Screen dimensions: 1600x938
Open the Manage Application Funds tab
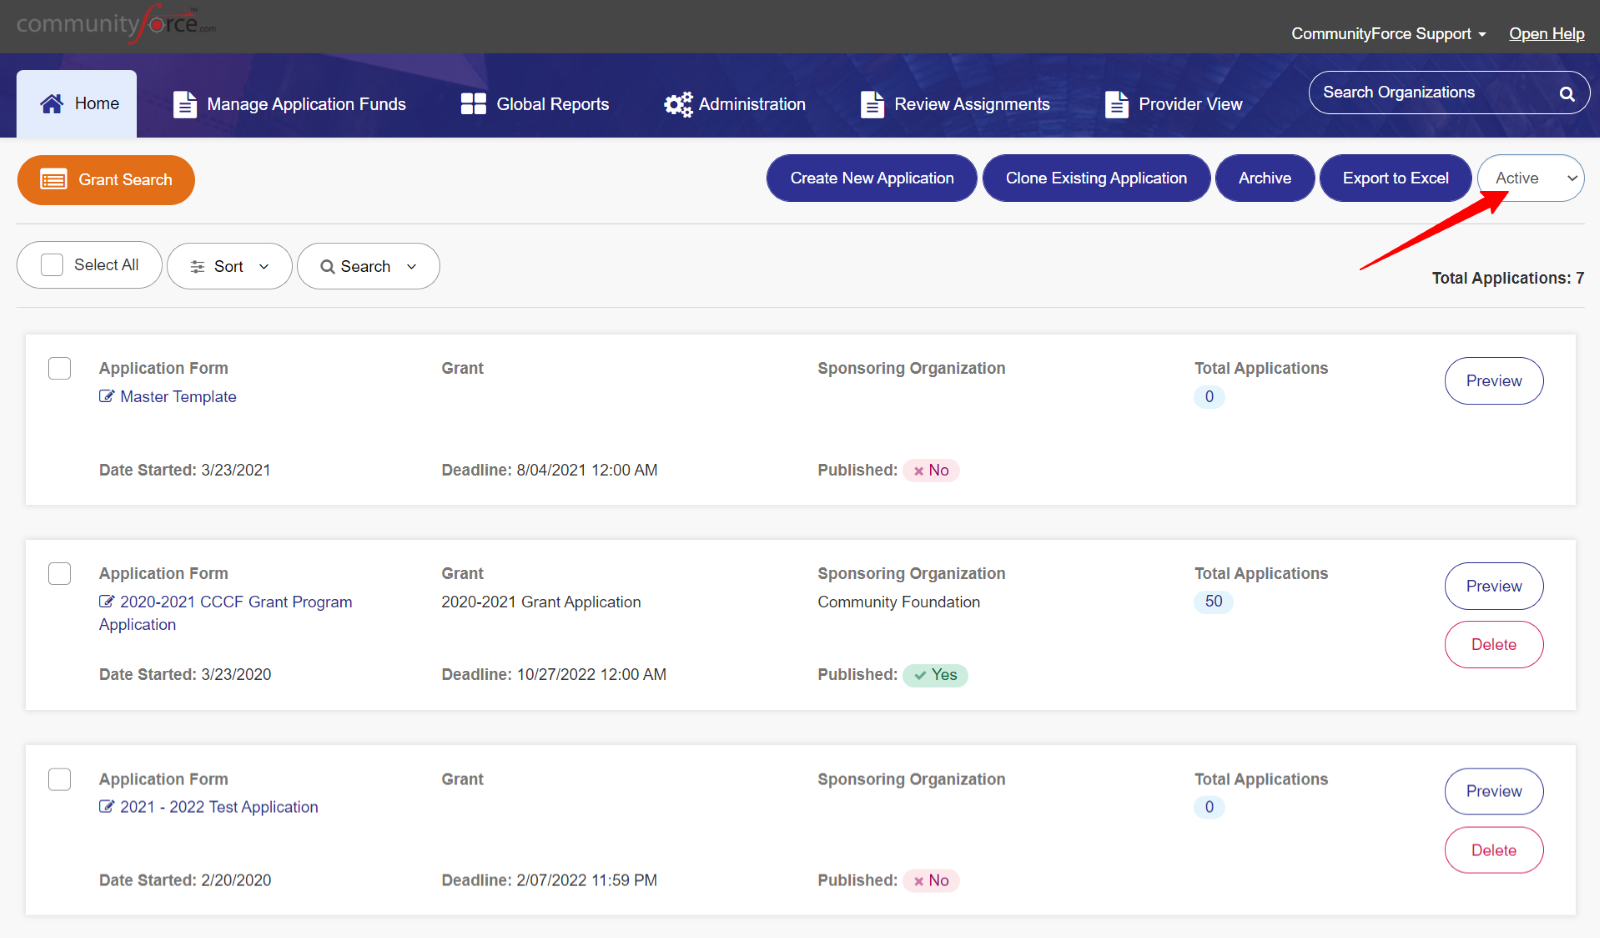click(x=290, y=104)
